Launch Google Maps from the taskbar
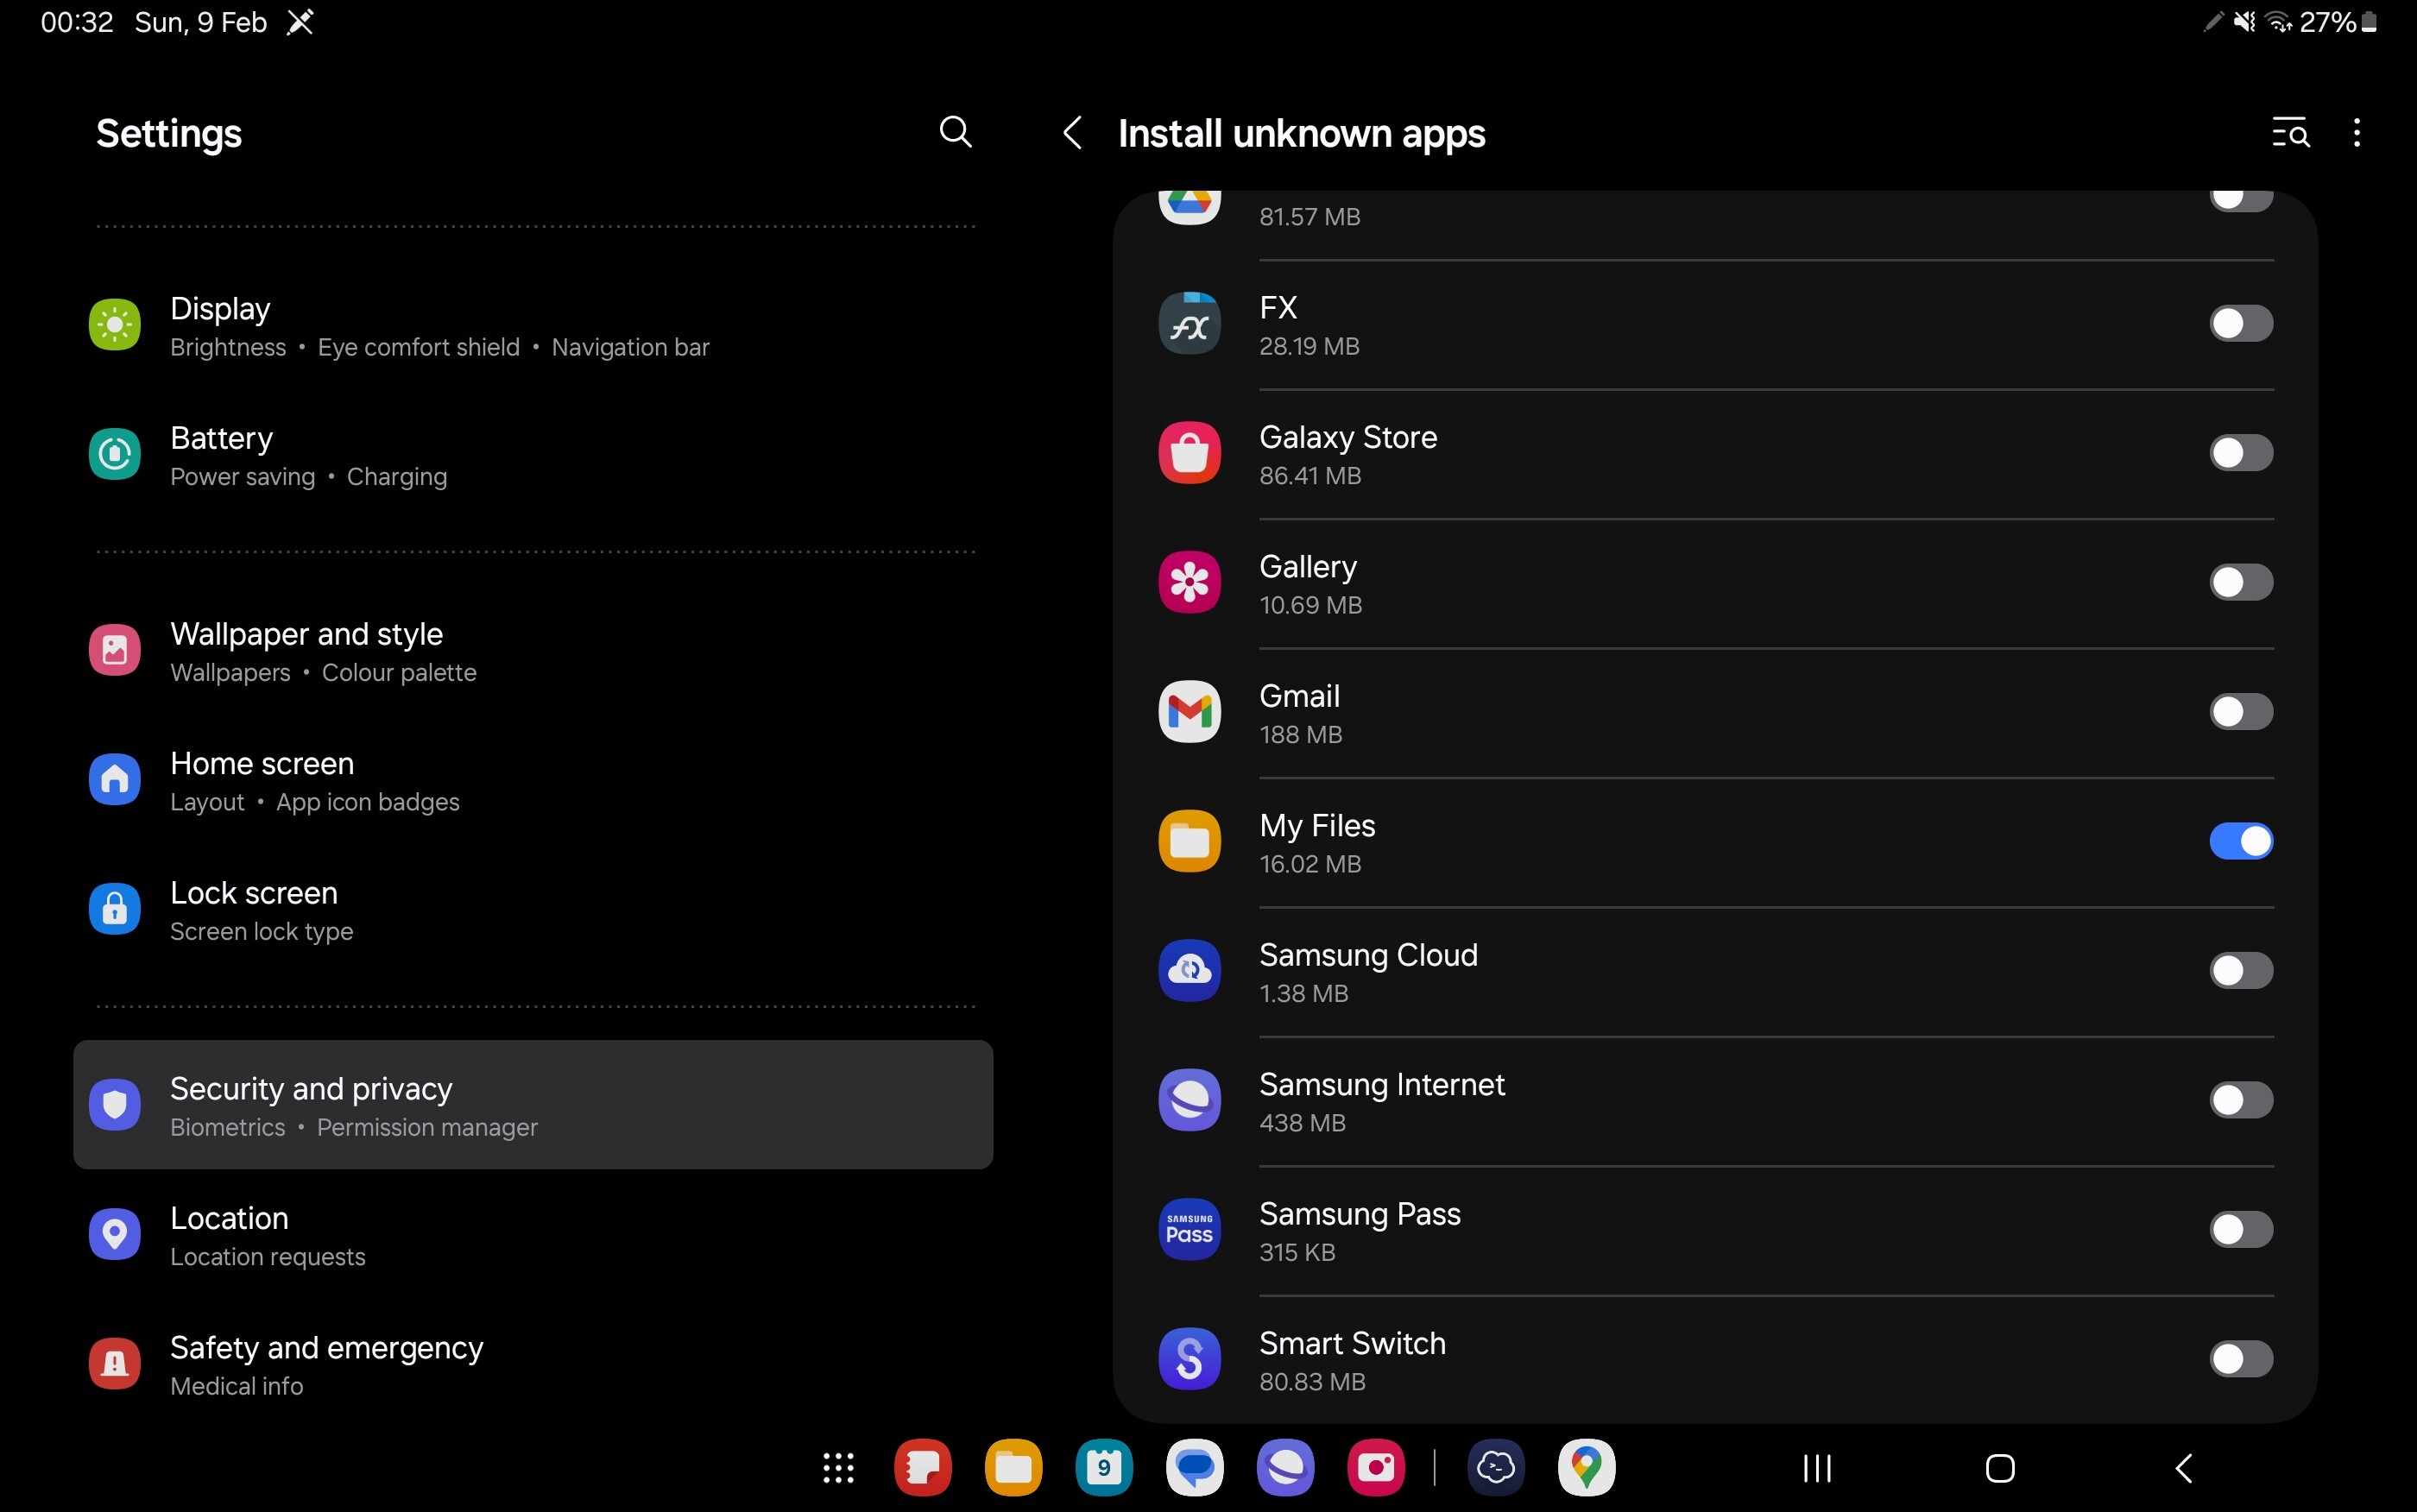2417x1512 pixels. [1586, 1468]
